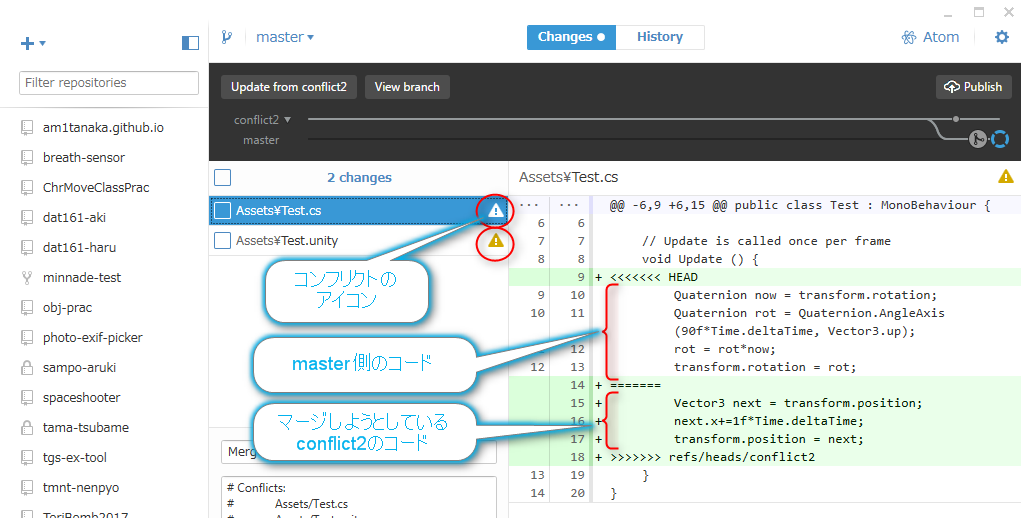
Task: Click the diff hunk header line
Action: click(x=764, y=205)
